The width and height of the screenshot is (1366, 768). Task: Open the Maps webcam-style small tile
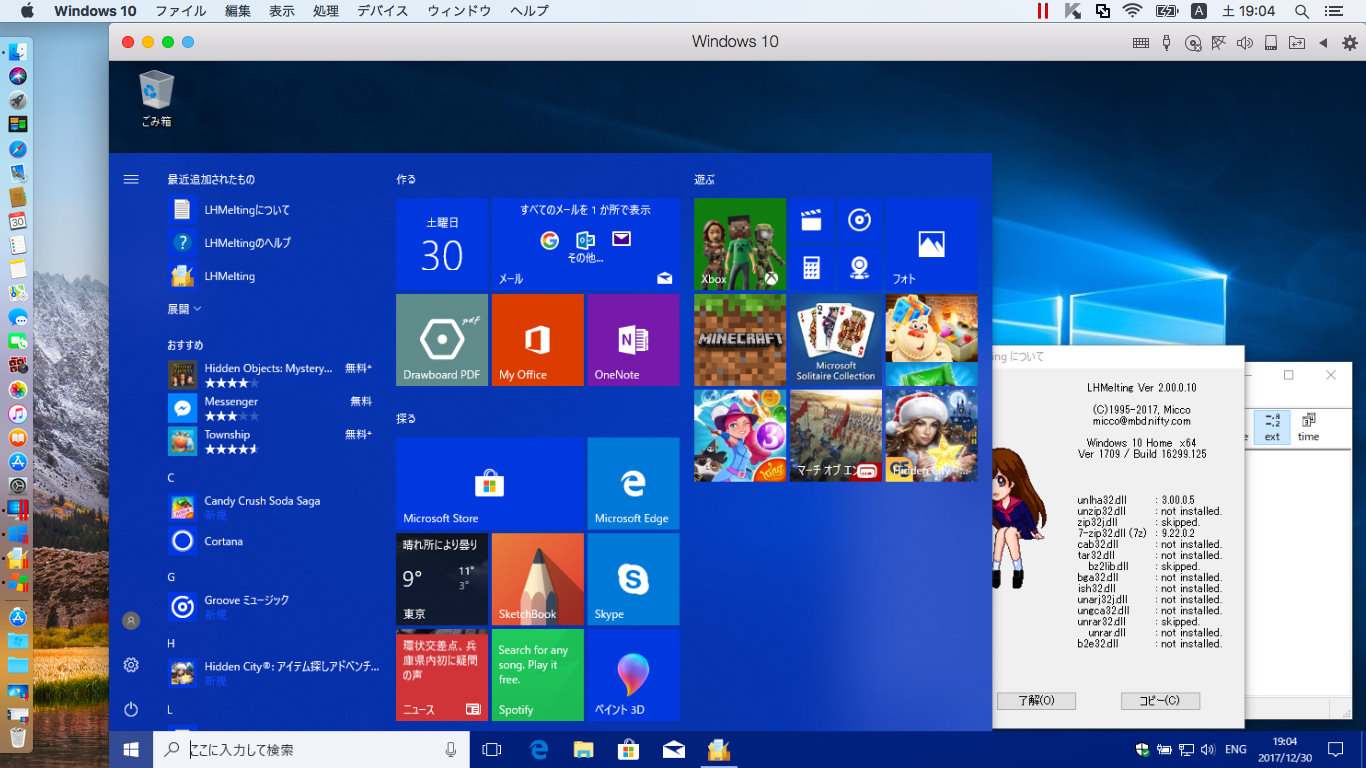click(859, 268)
